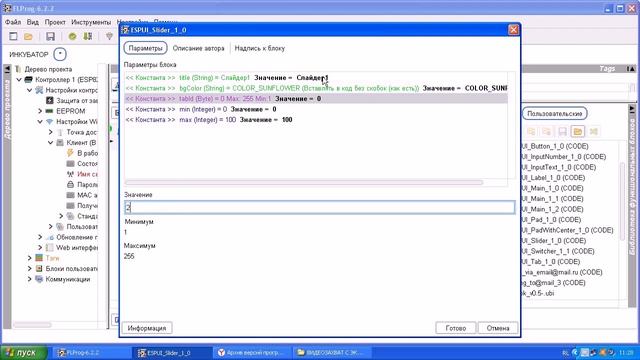Click the WiFi settings icon in tree
Viewport: 640px width, 360px height.
point(50,122)
